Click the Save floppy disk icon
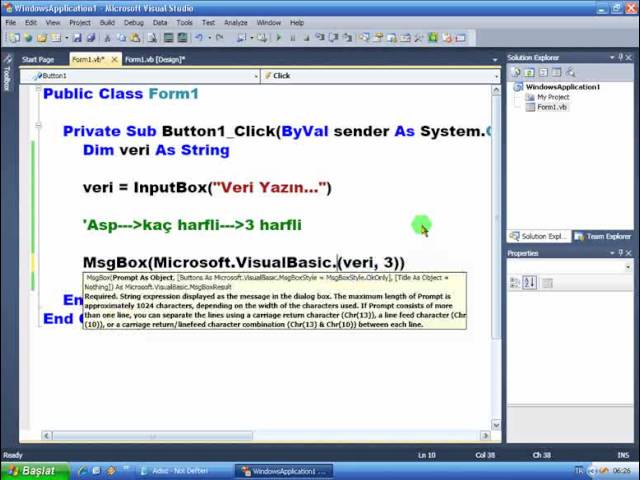Viewport: 640px width, 480px height. point(77,38)
